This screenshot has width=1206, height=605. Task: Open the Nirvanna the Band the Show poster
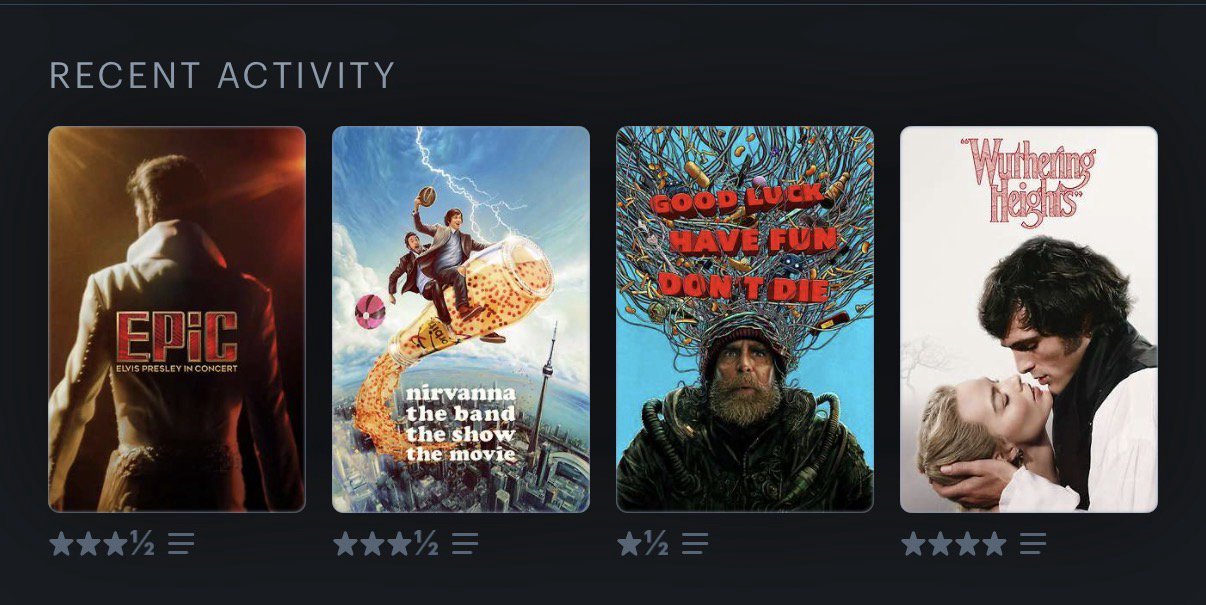pyautogui.click(x=461, y=319)
